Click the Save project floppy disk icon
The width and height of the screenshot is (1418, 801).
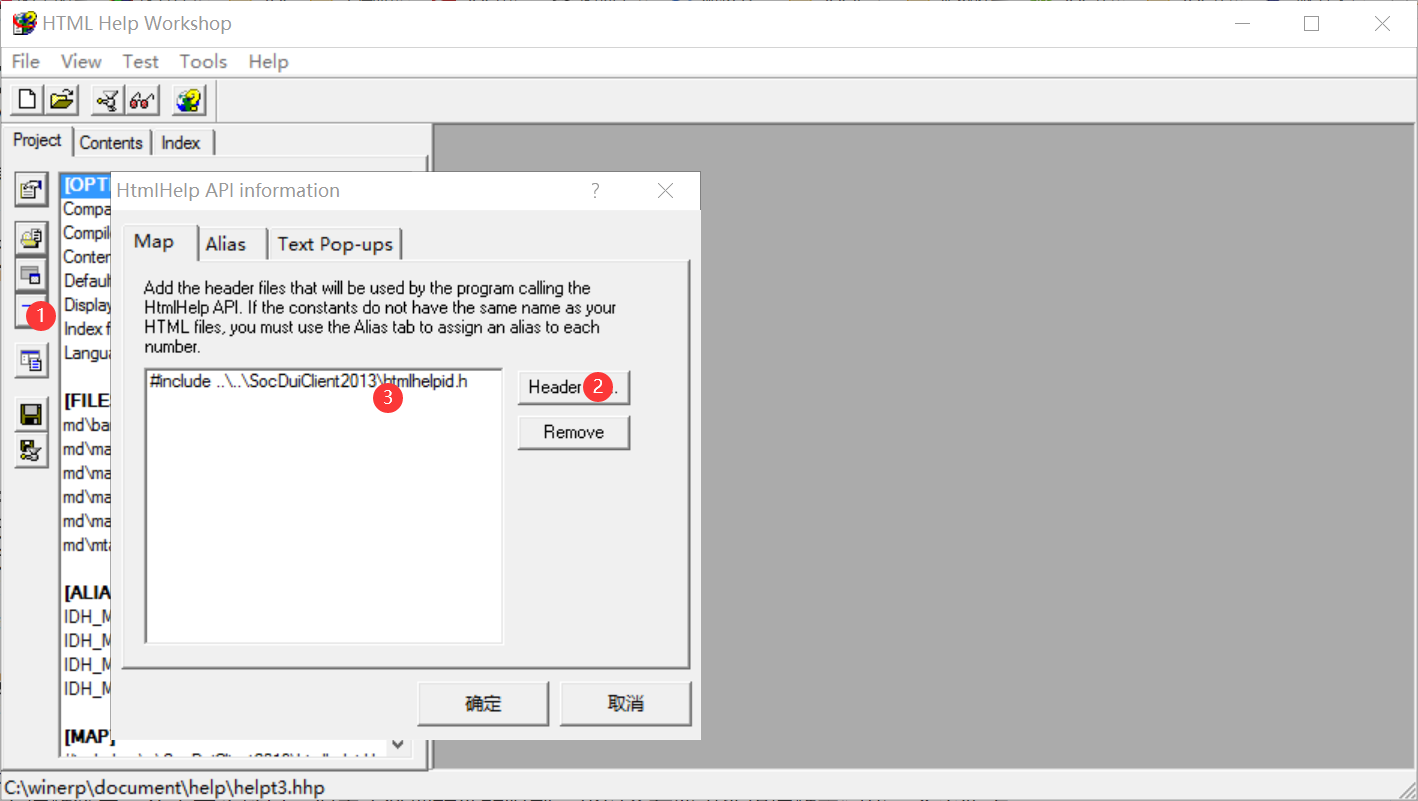[x=31, y=414]
